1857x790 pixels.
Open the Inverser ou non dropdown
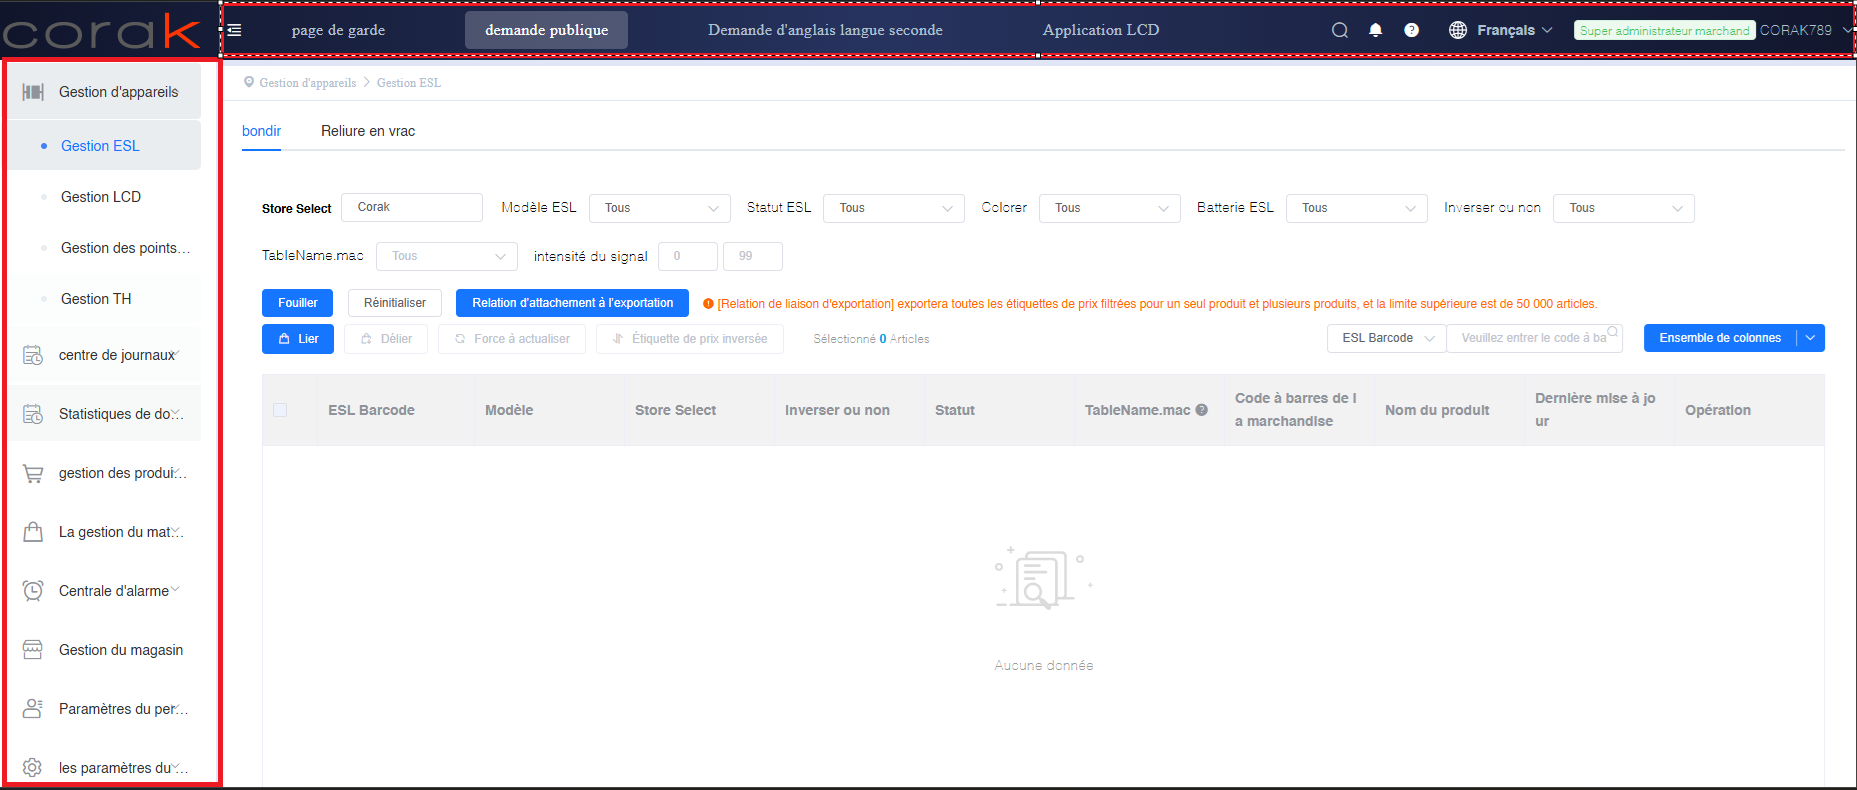point(1624,208)
